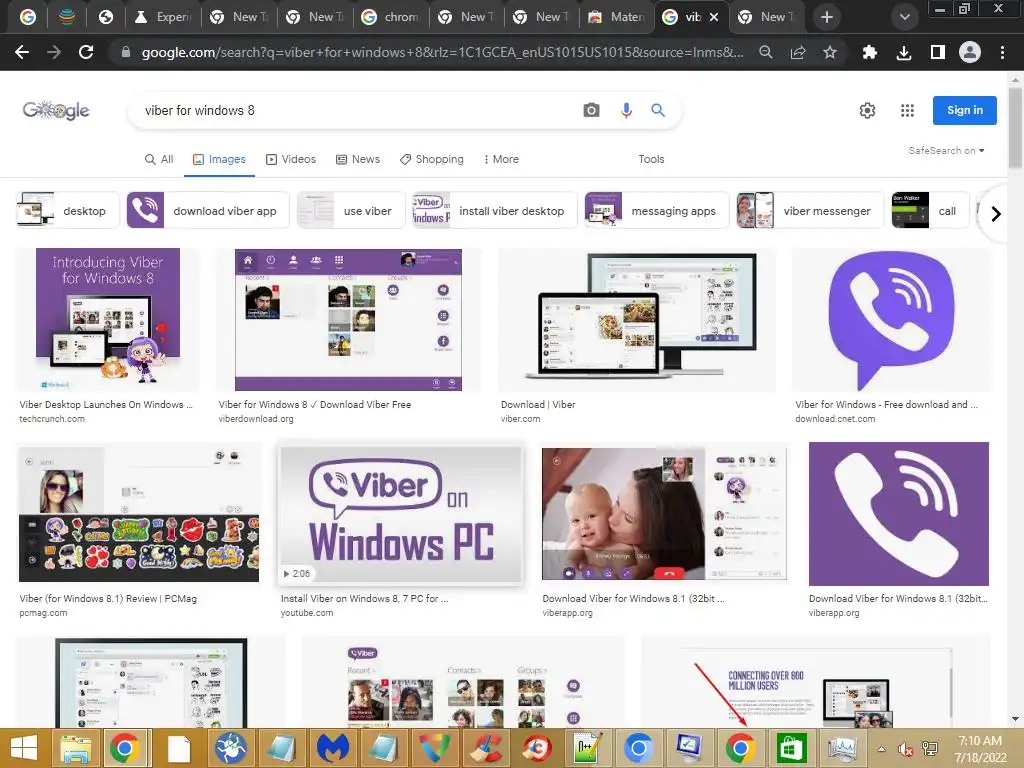Click the muted volume tray icon

[x=905, y=749]
